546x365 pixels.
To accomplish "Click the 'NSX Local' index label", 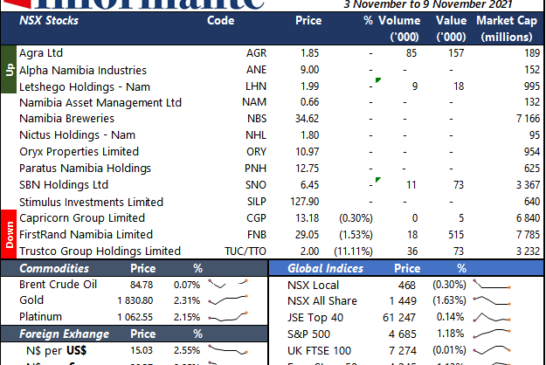I will tap(313, 285).
